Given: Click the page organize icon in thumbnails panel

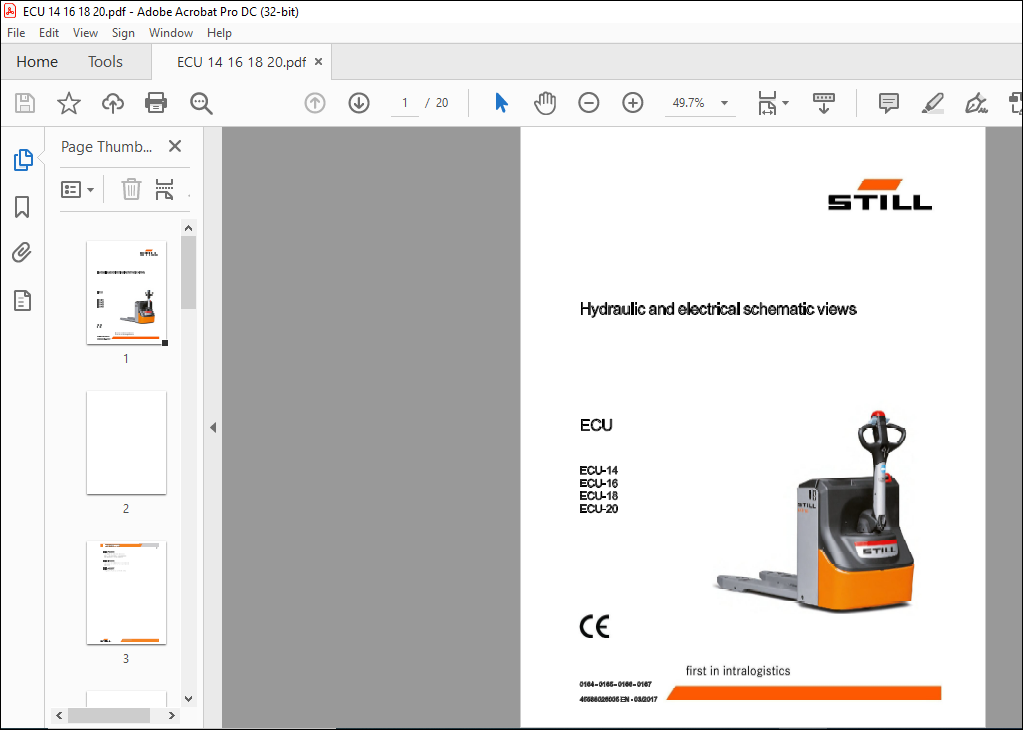Looking at the screenshot, I should [x=164, y=189].
